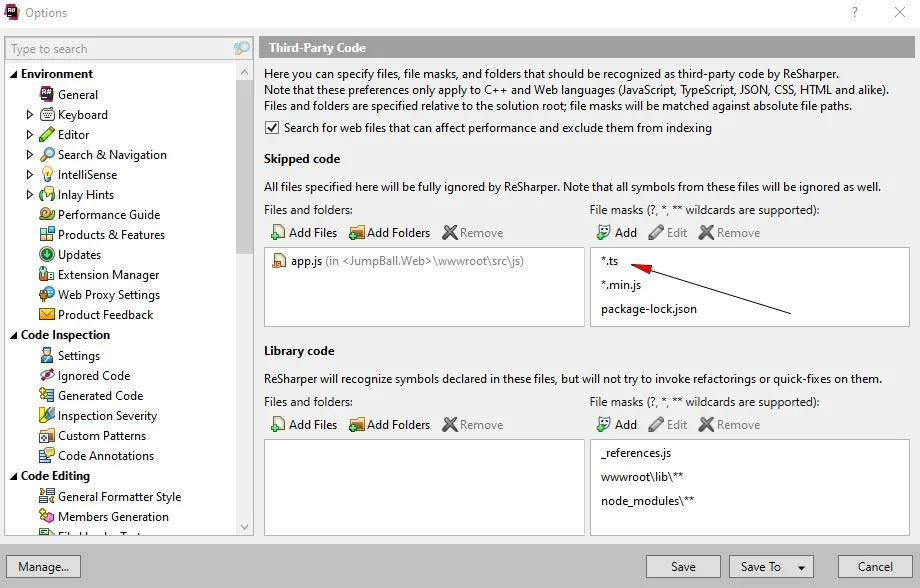
Task: Select the _references.js library mask
Action: point(635,453)
